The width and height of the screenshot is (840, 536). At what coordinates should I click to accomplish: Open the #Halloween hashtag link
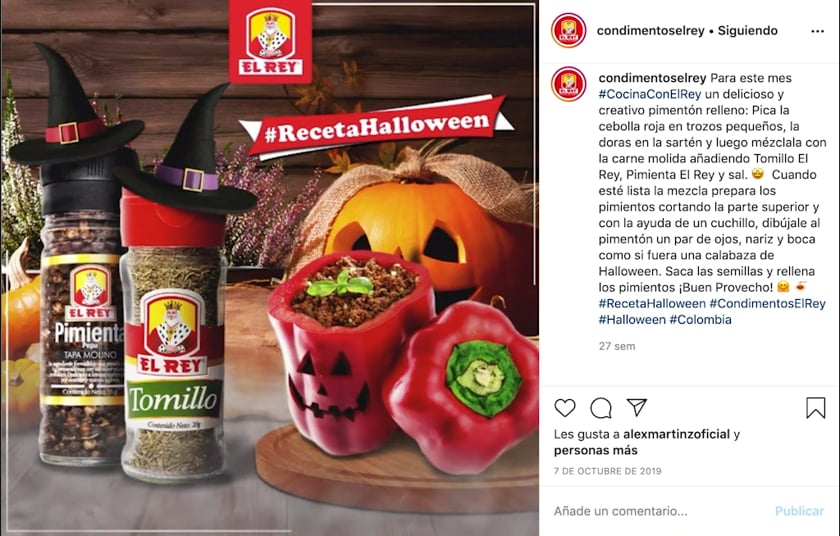click(632, 320)
